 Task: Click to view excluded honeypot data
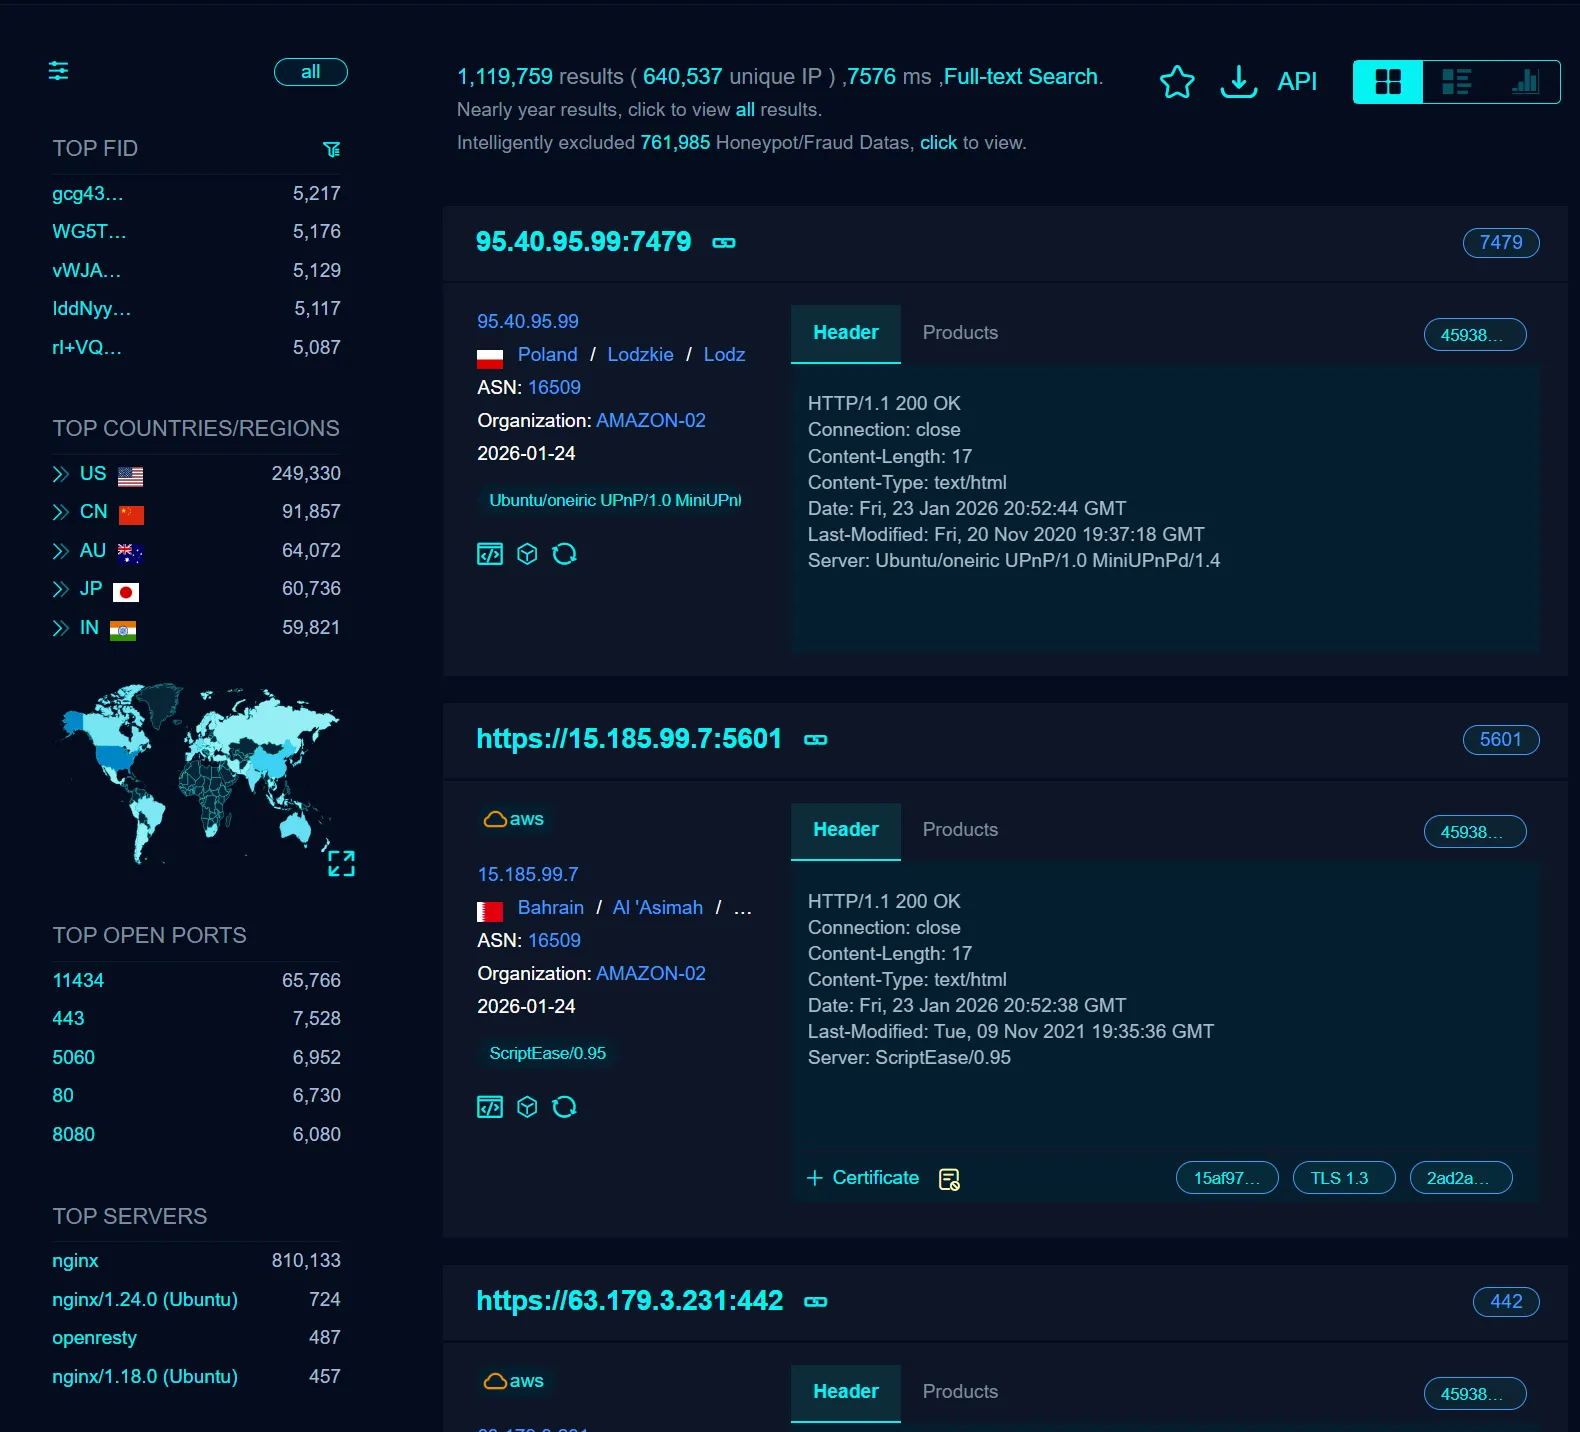point(939,143)
